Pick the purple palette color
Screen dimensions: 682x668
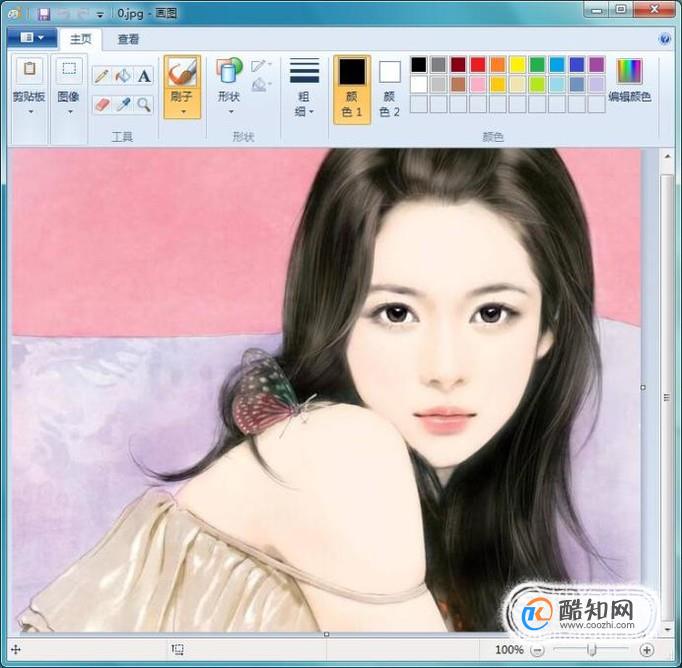[x=597, y=65]
